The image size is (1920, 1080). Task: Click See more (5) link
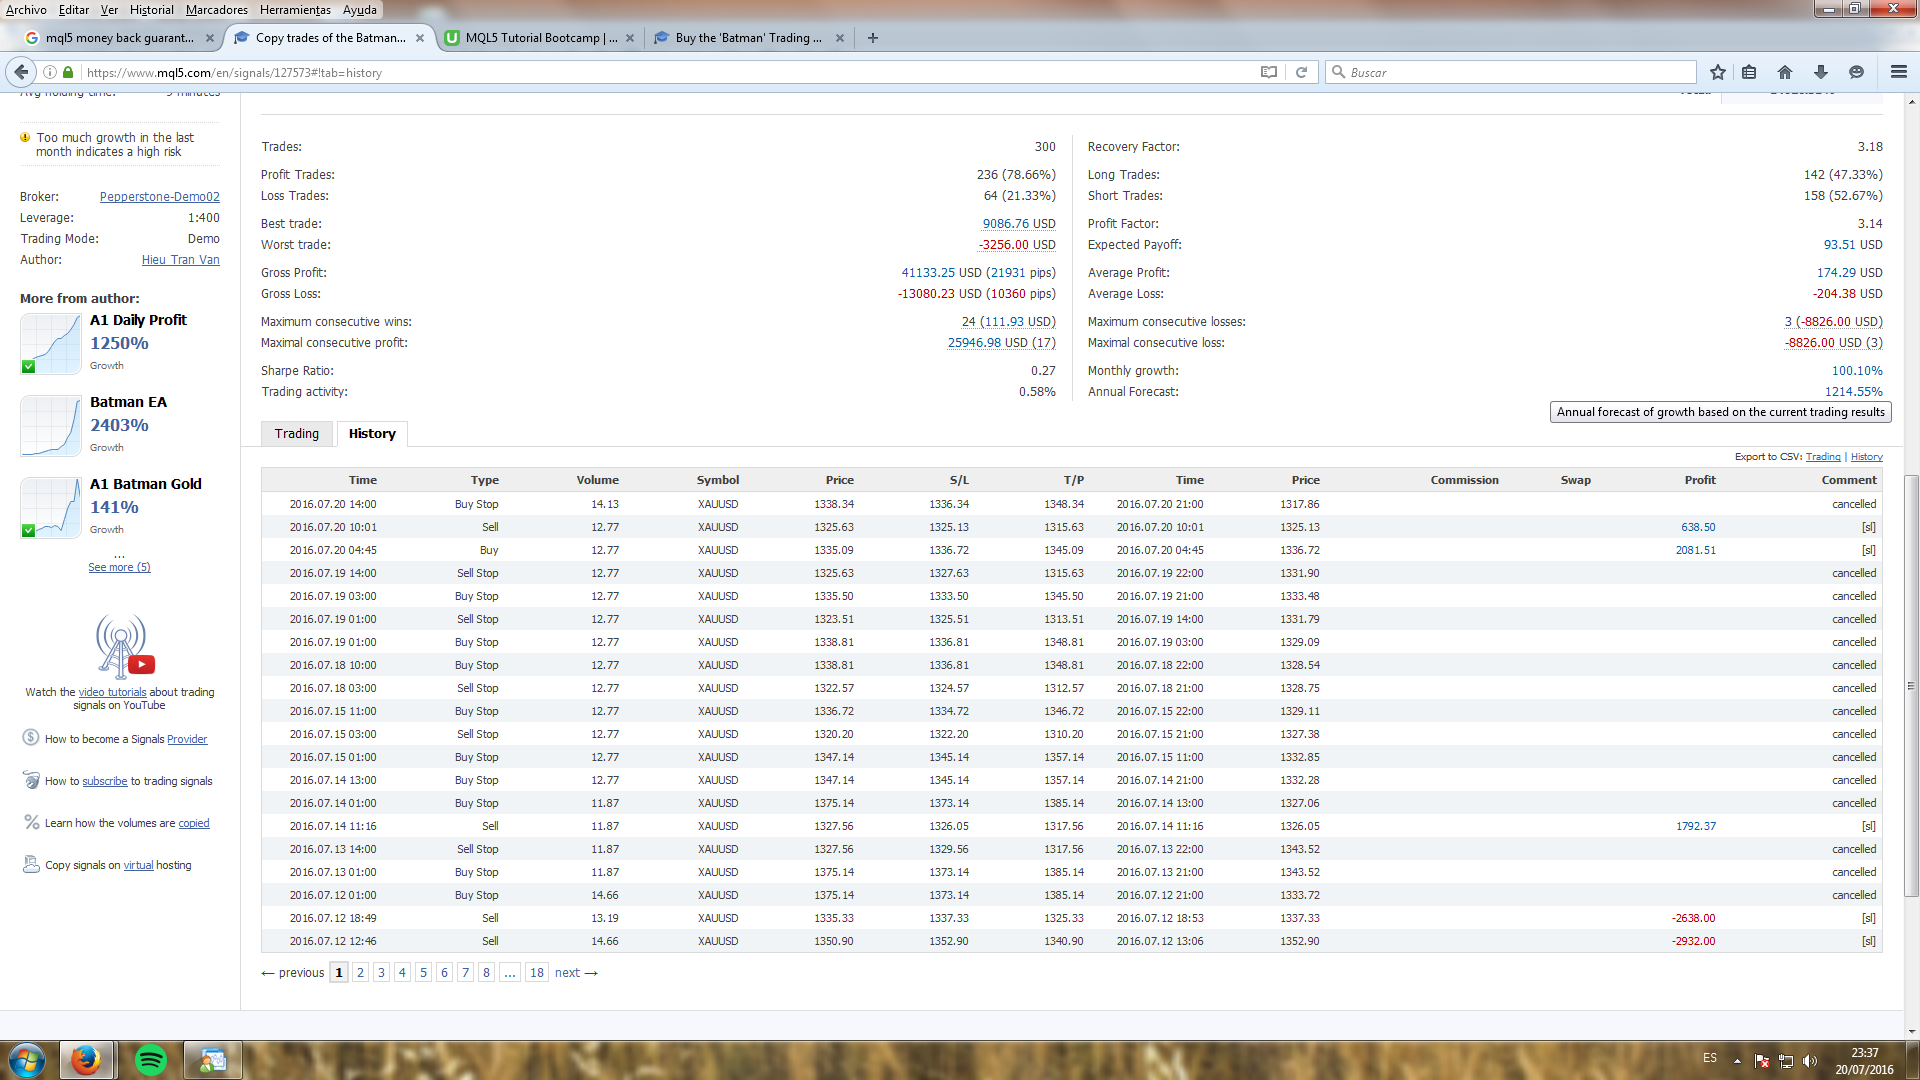pyautogui.click(x=119, y=567)
